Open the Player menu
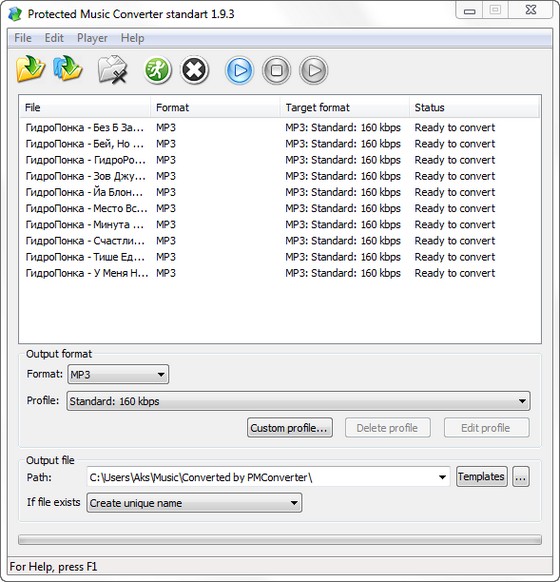The width and height of the screenshot is (560, 582). pos(92,38)
